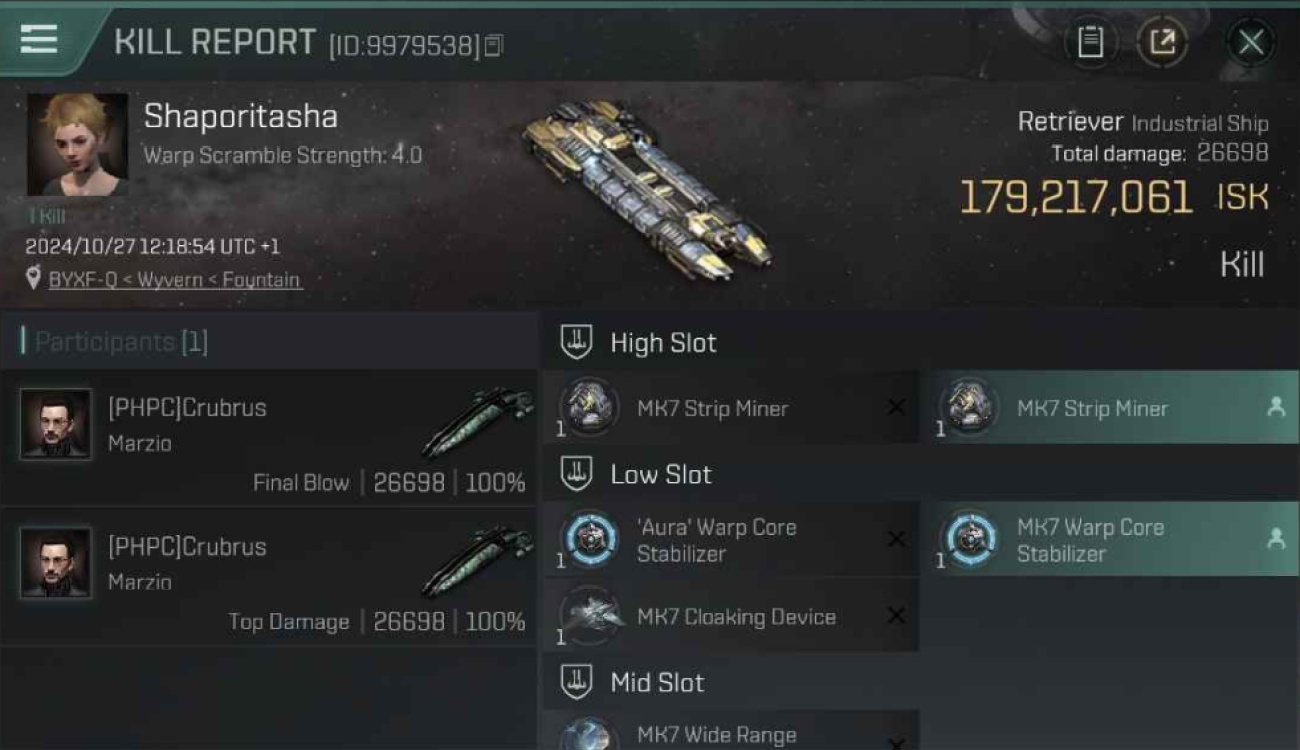Click the X beside MK7 Cloaking Device
The height and width of the screenshot is (750, 1300).
coord(896,616)
